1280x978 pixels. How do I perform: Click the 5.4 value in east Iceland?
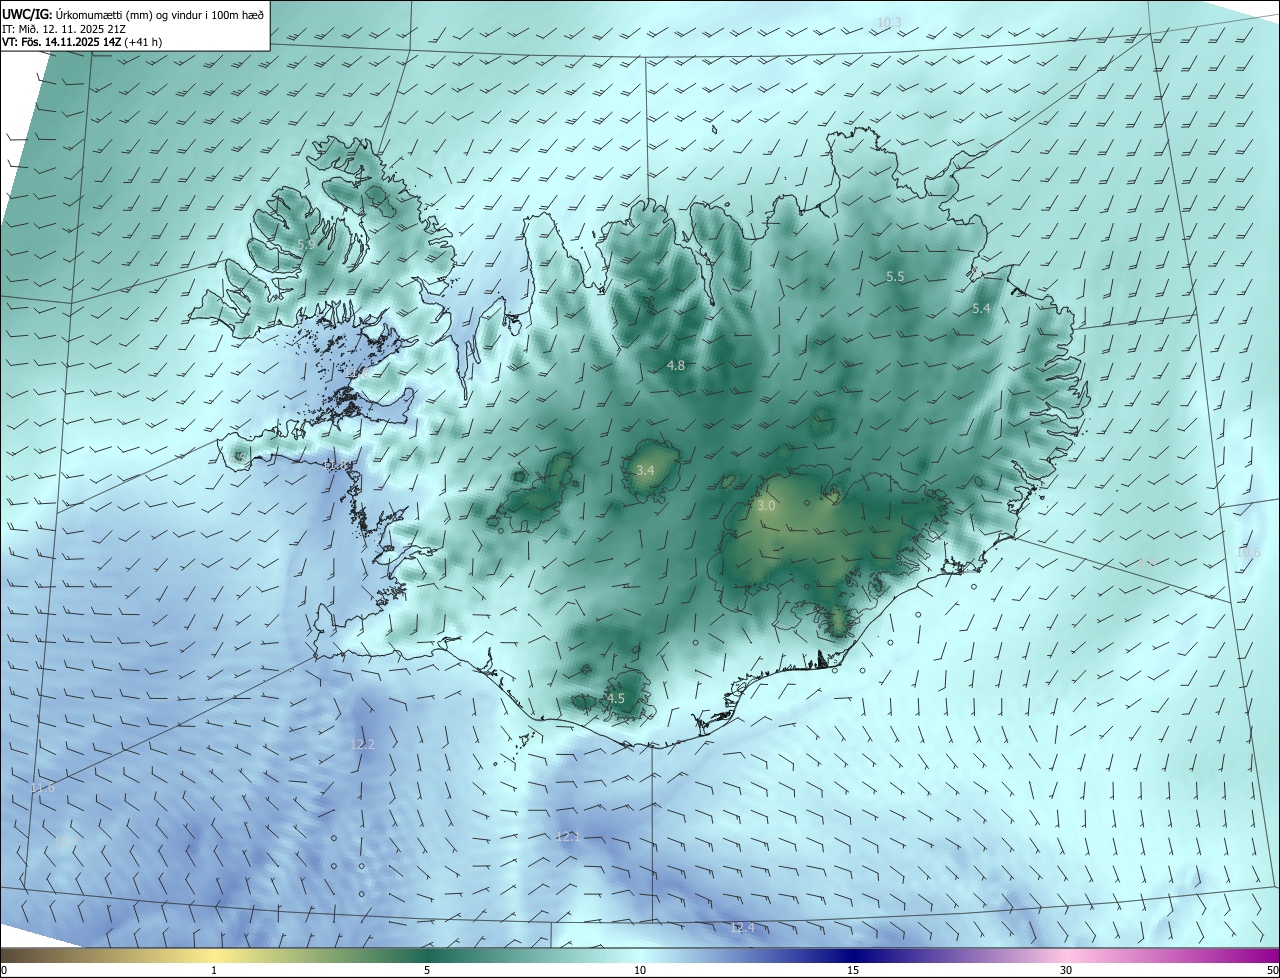coord(981,309)
